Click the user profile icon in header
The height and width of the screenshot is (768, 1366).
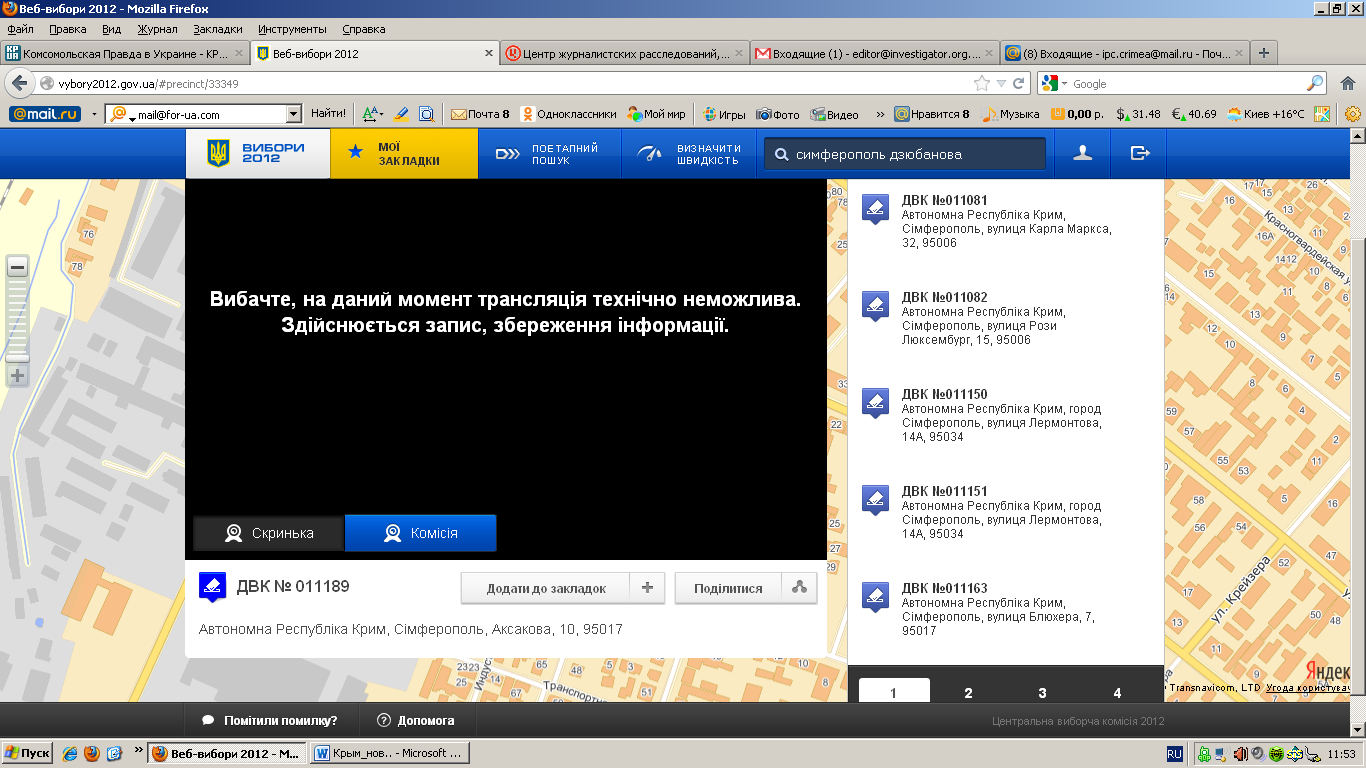pos(1082,153)
